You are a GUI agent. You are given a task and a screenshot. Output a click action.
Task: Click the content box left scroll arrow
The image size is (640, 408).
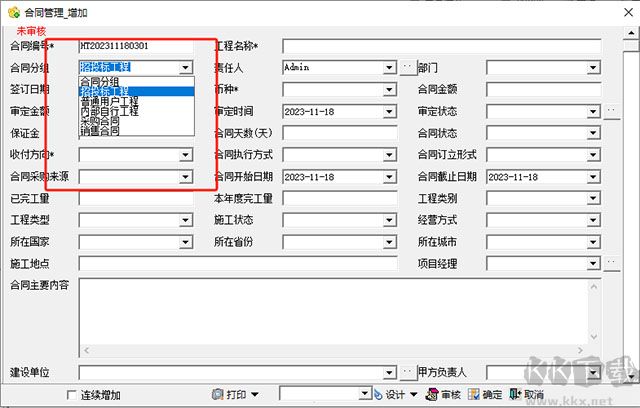click(87, 350)
